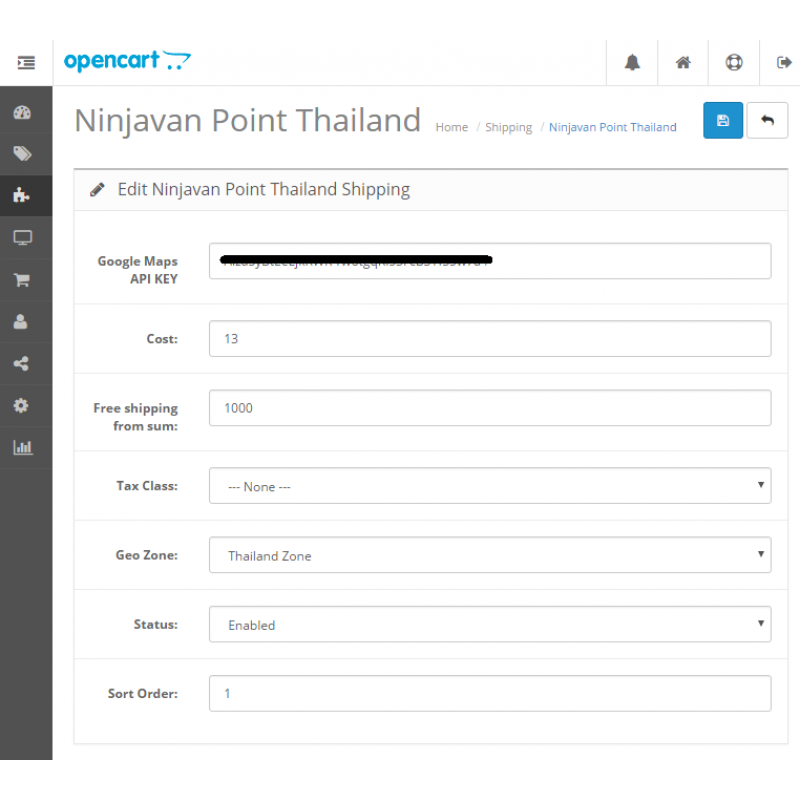Open the Design monitor icon
The width and height of the screenshot is (800, 800).
pyautogui.click(x=22, y=238)
